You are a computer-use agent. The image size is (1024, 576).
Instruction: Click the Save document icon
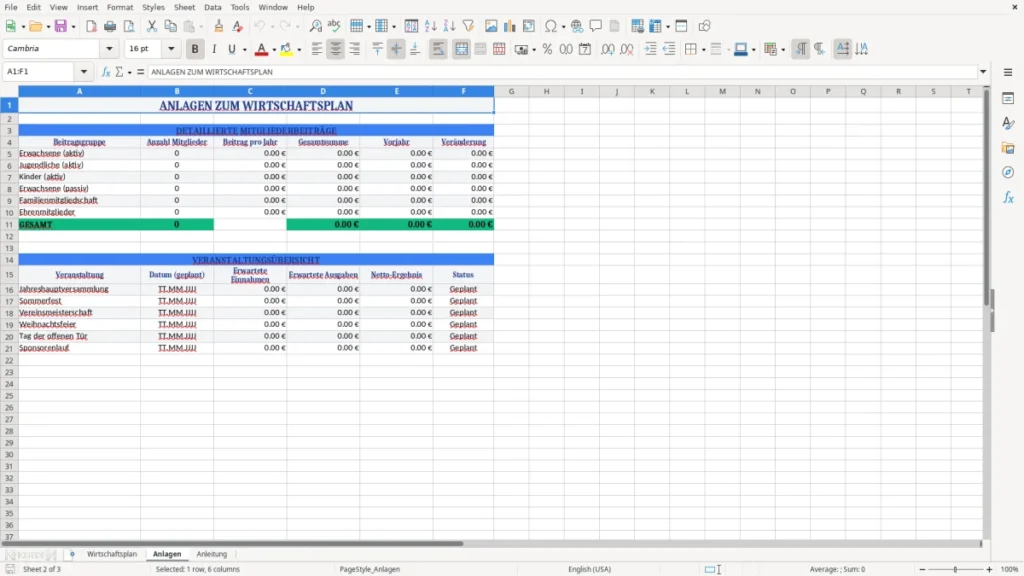tap(61, 26)
